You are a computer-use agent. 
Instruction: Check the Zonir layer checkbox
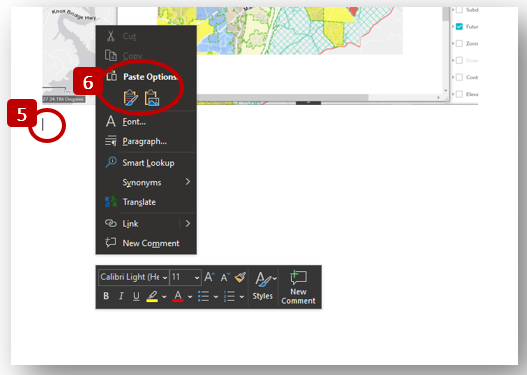click(x=459, y=43)
